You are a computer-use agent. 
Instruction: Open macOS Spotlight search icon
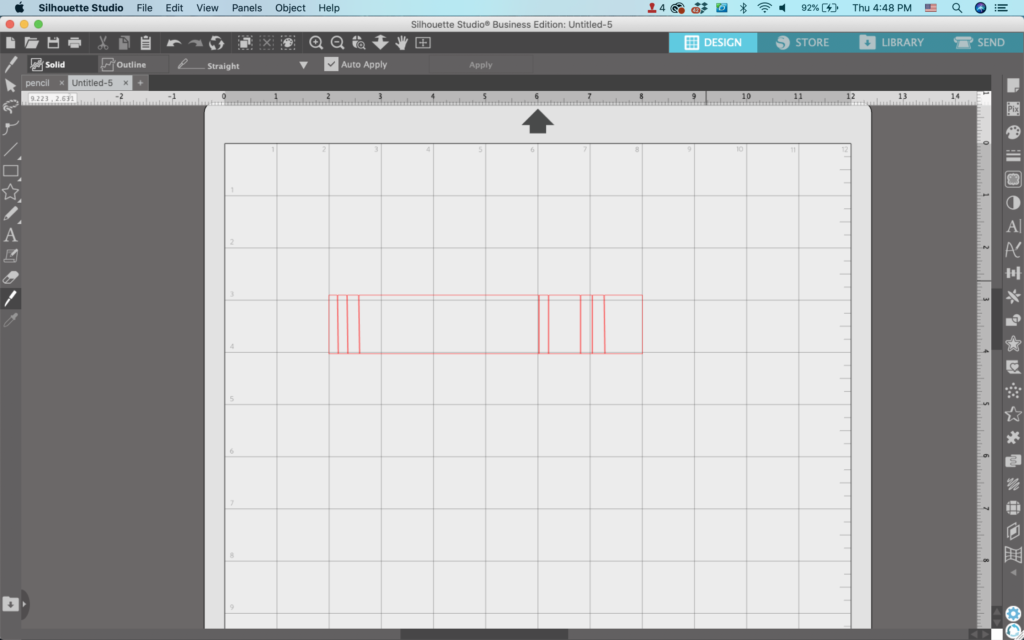[957, 8]
